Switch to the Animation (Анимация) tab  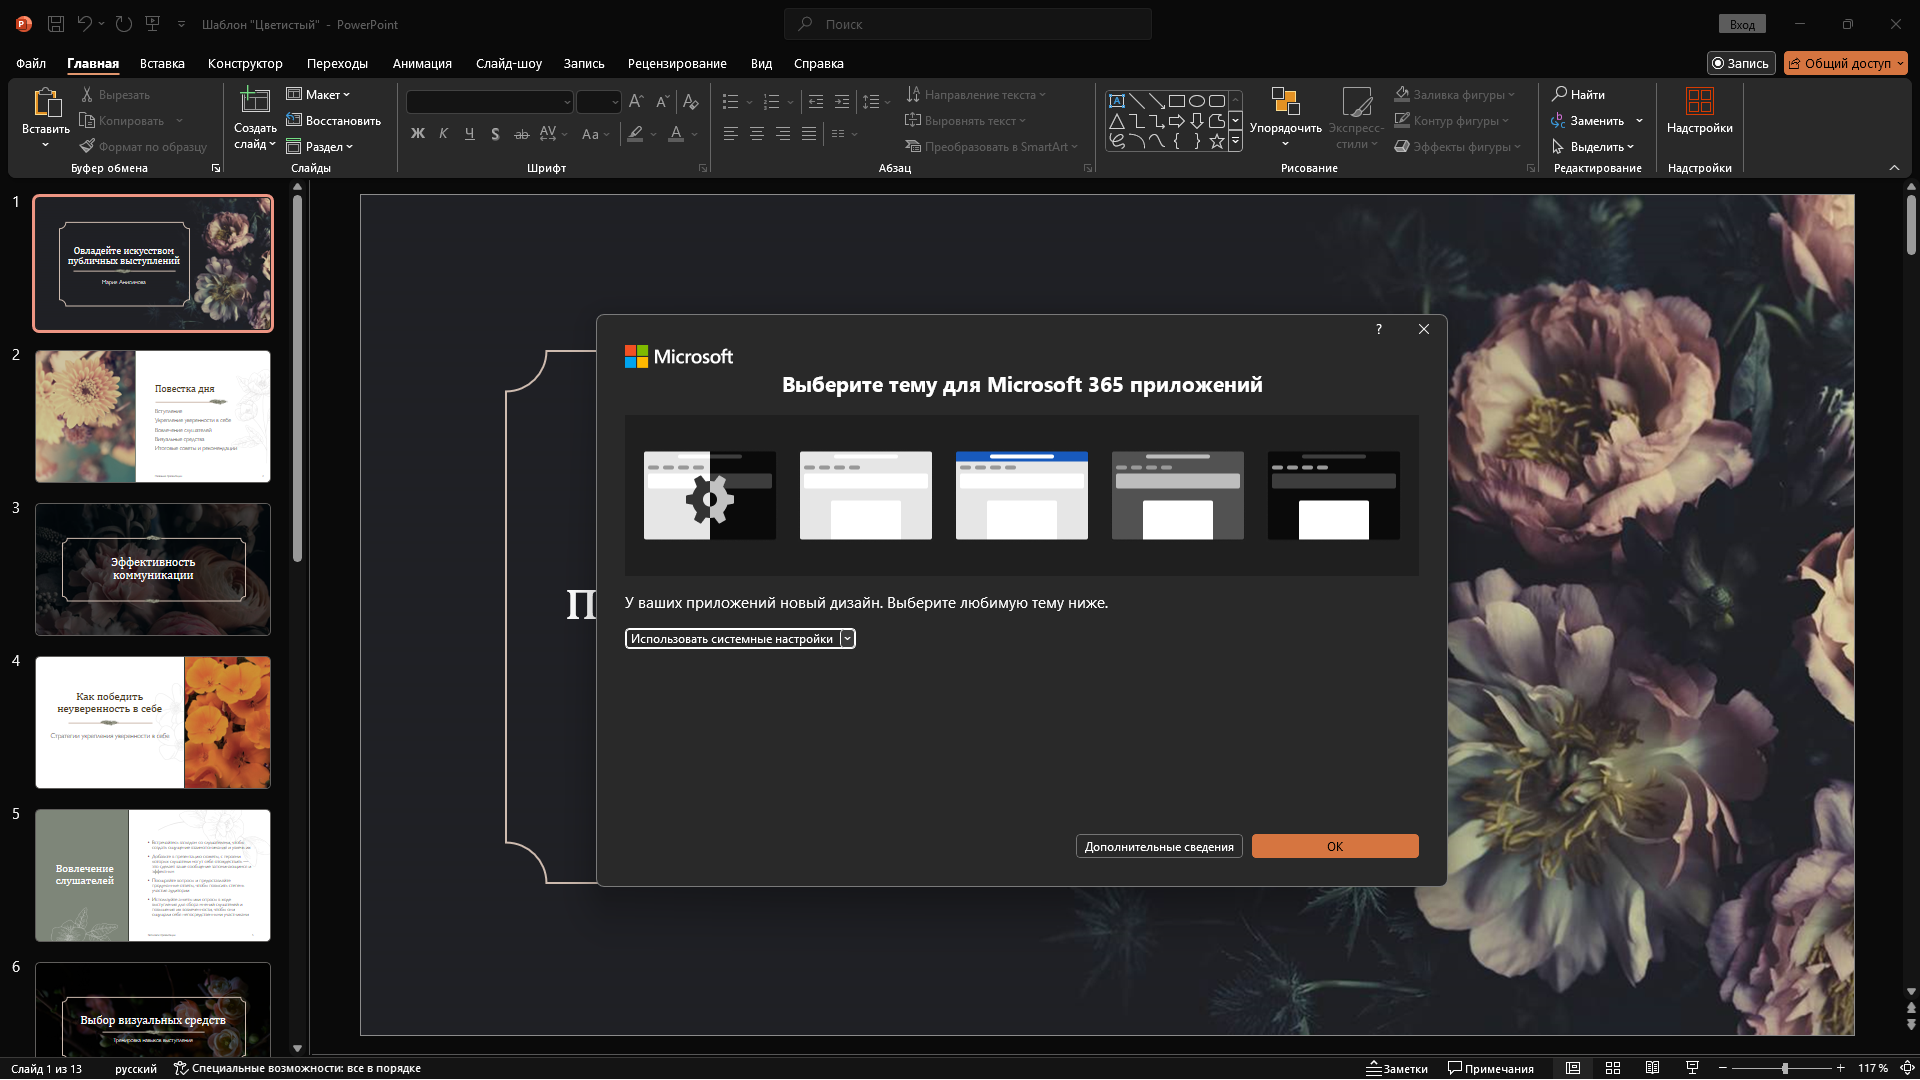coord(422,63)
